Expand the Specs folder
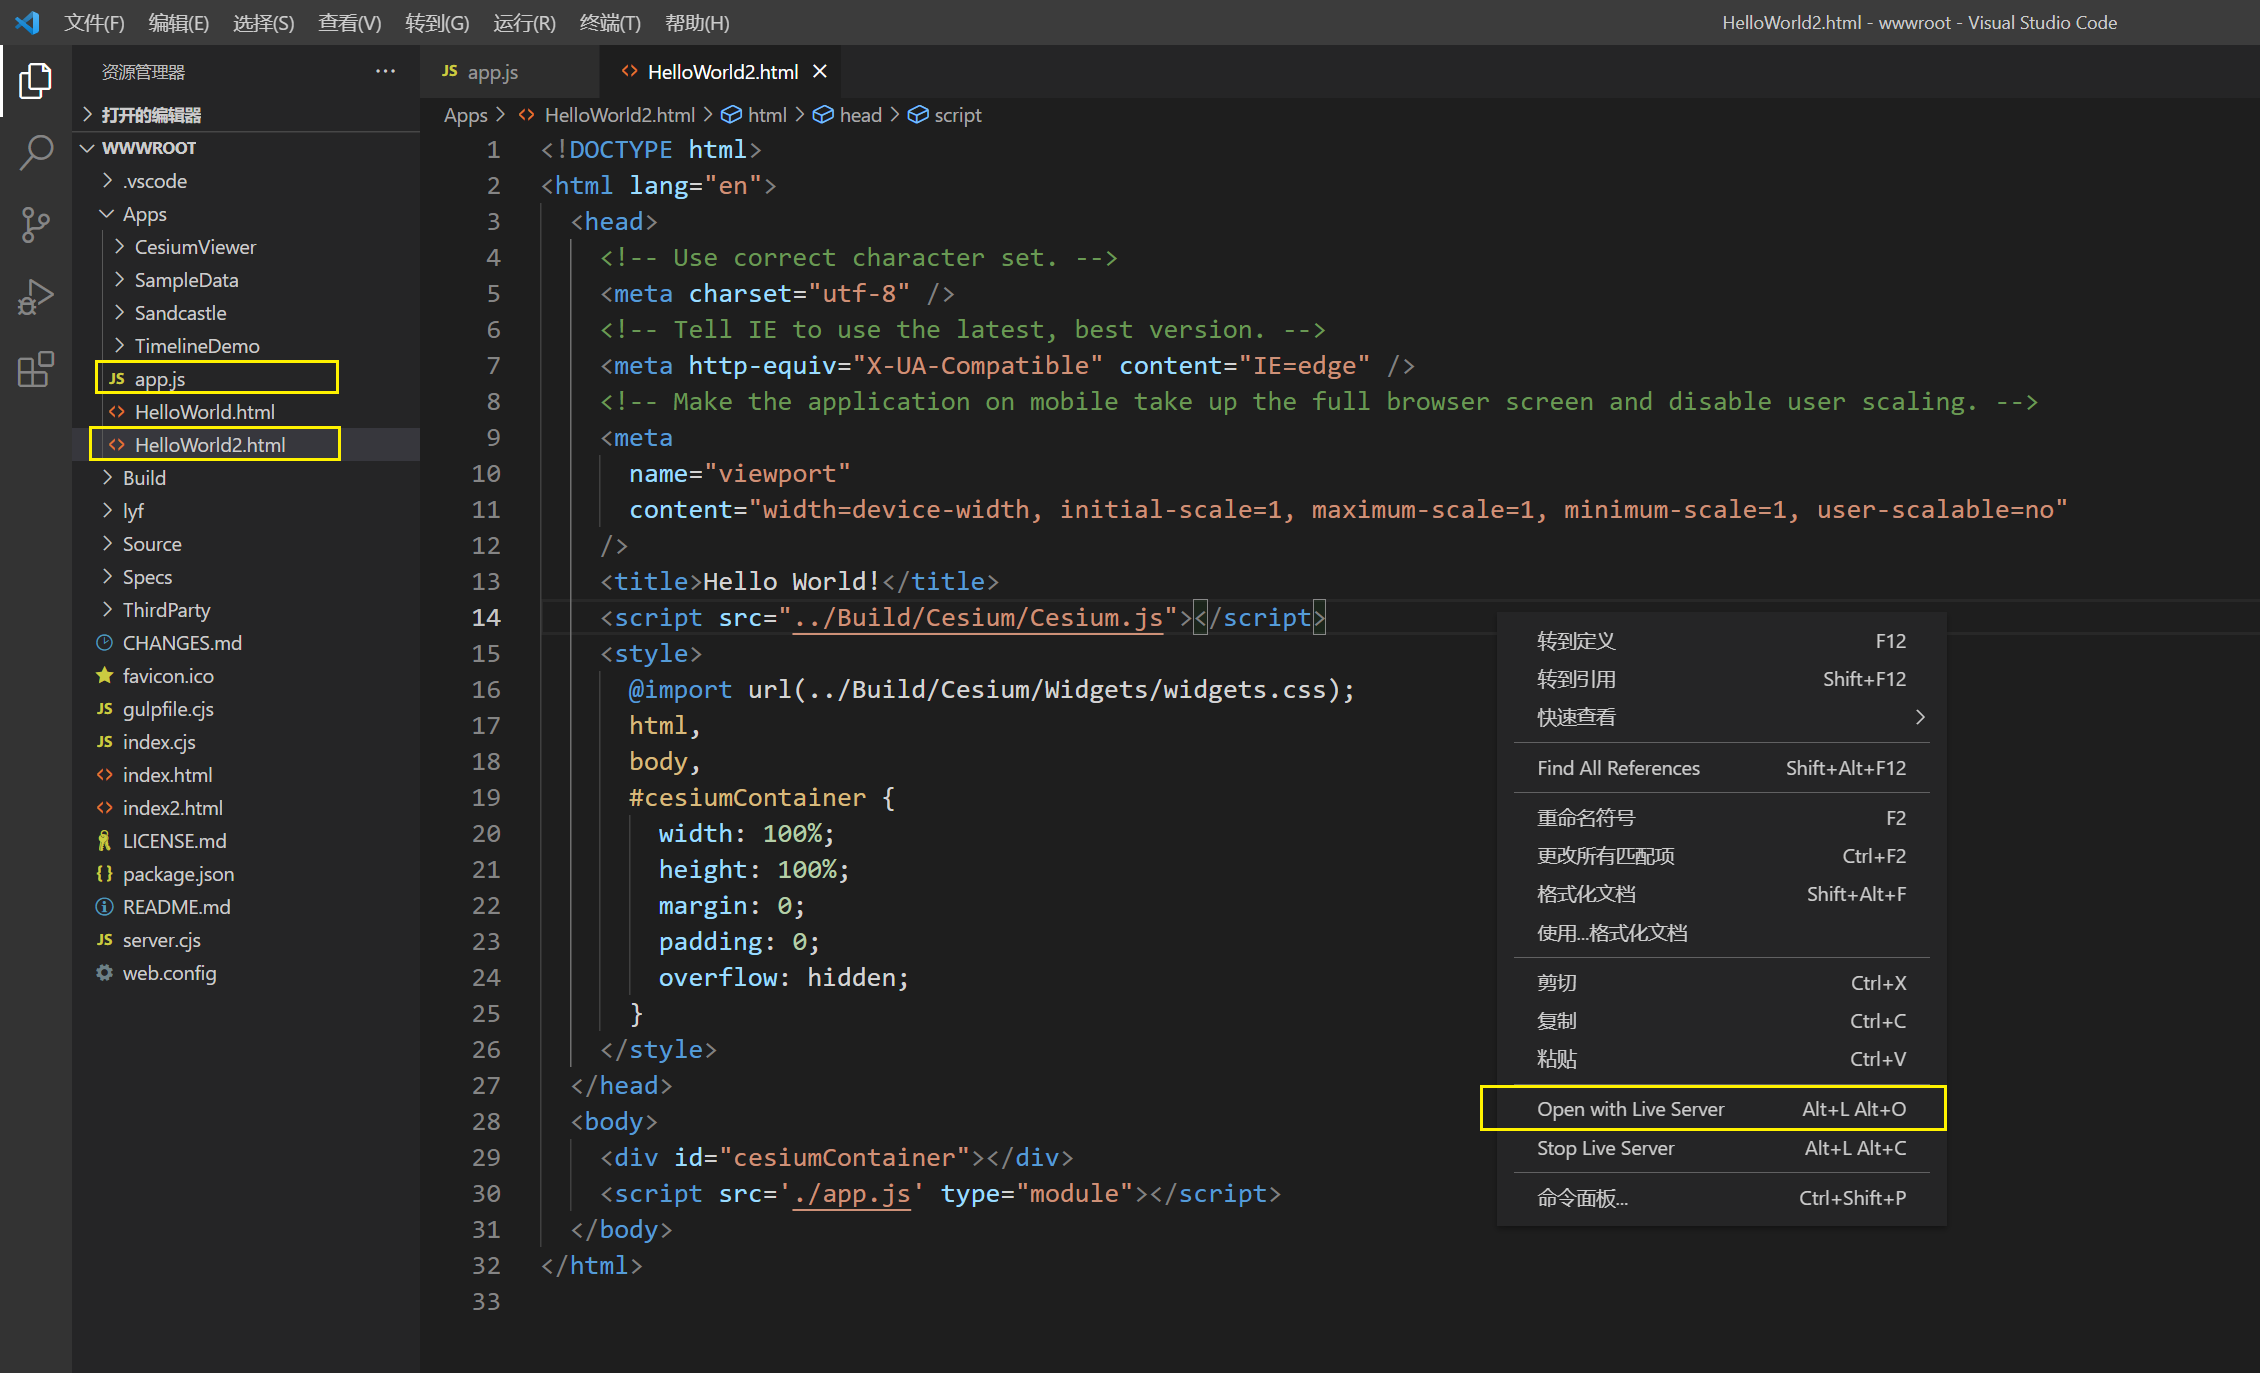This screenshot has height=1373, width=2260. click(107, 577)
